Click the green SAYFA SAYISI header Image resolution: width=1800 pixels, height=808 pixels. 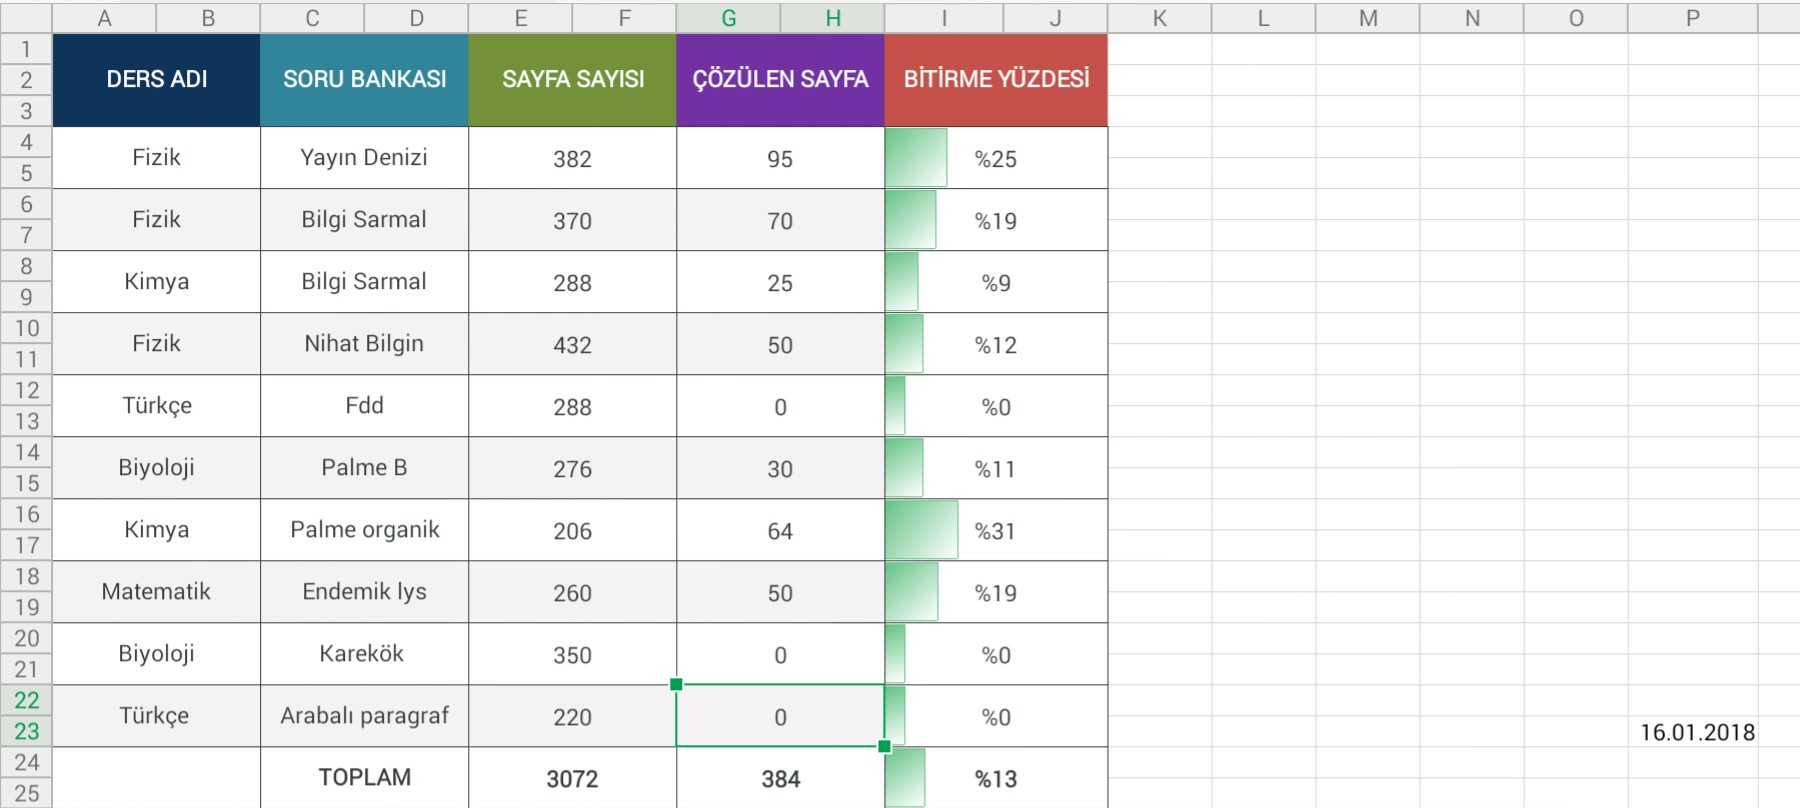[x=572, y=80]
